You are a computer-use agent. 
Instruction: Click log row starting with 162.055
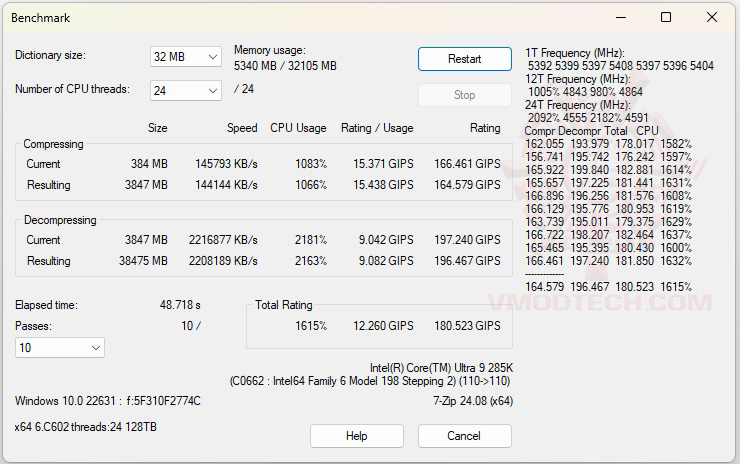[608, 144]
